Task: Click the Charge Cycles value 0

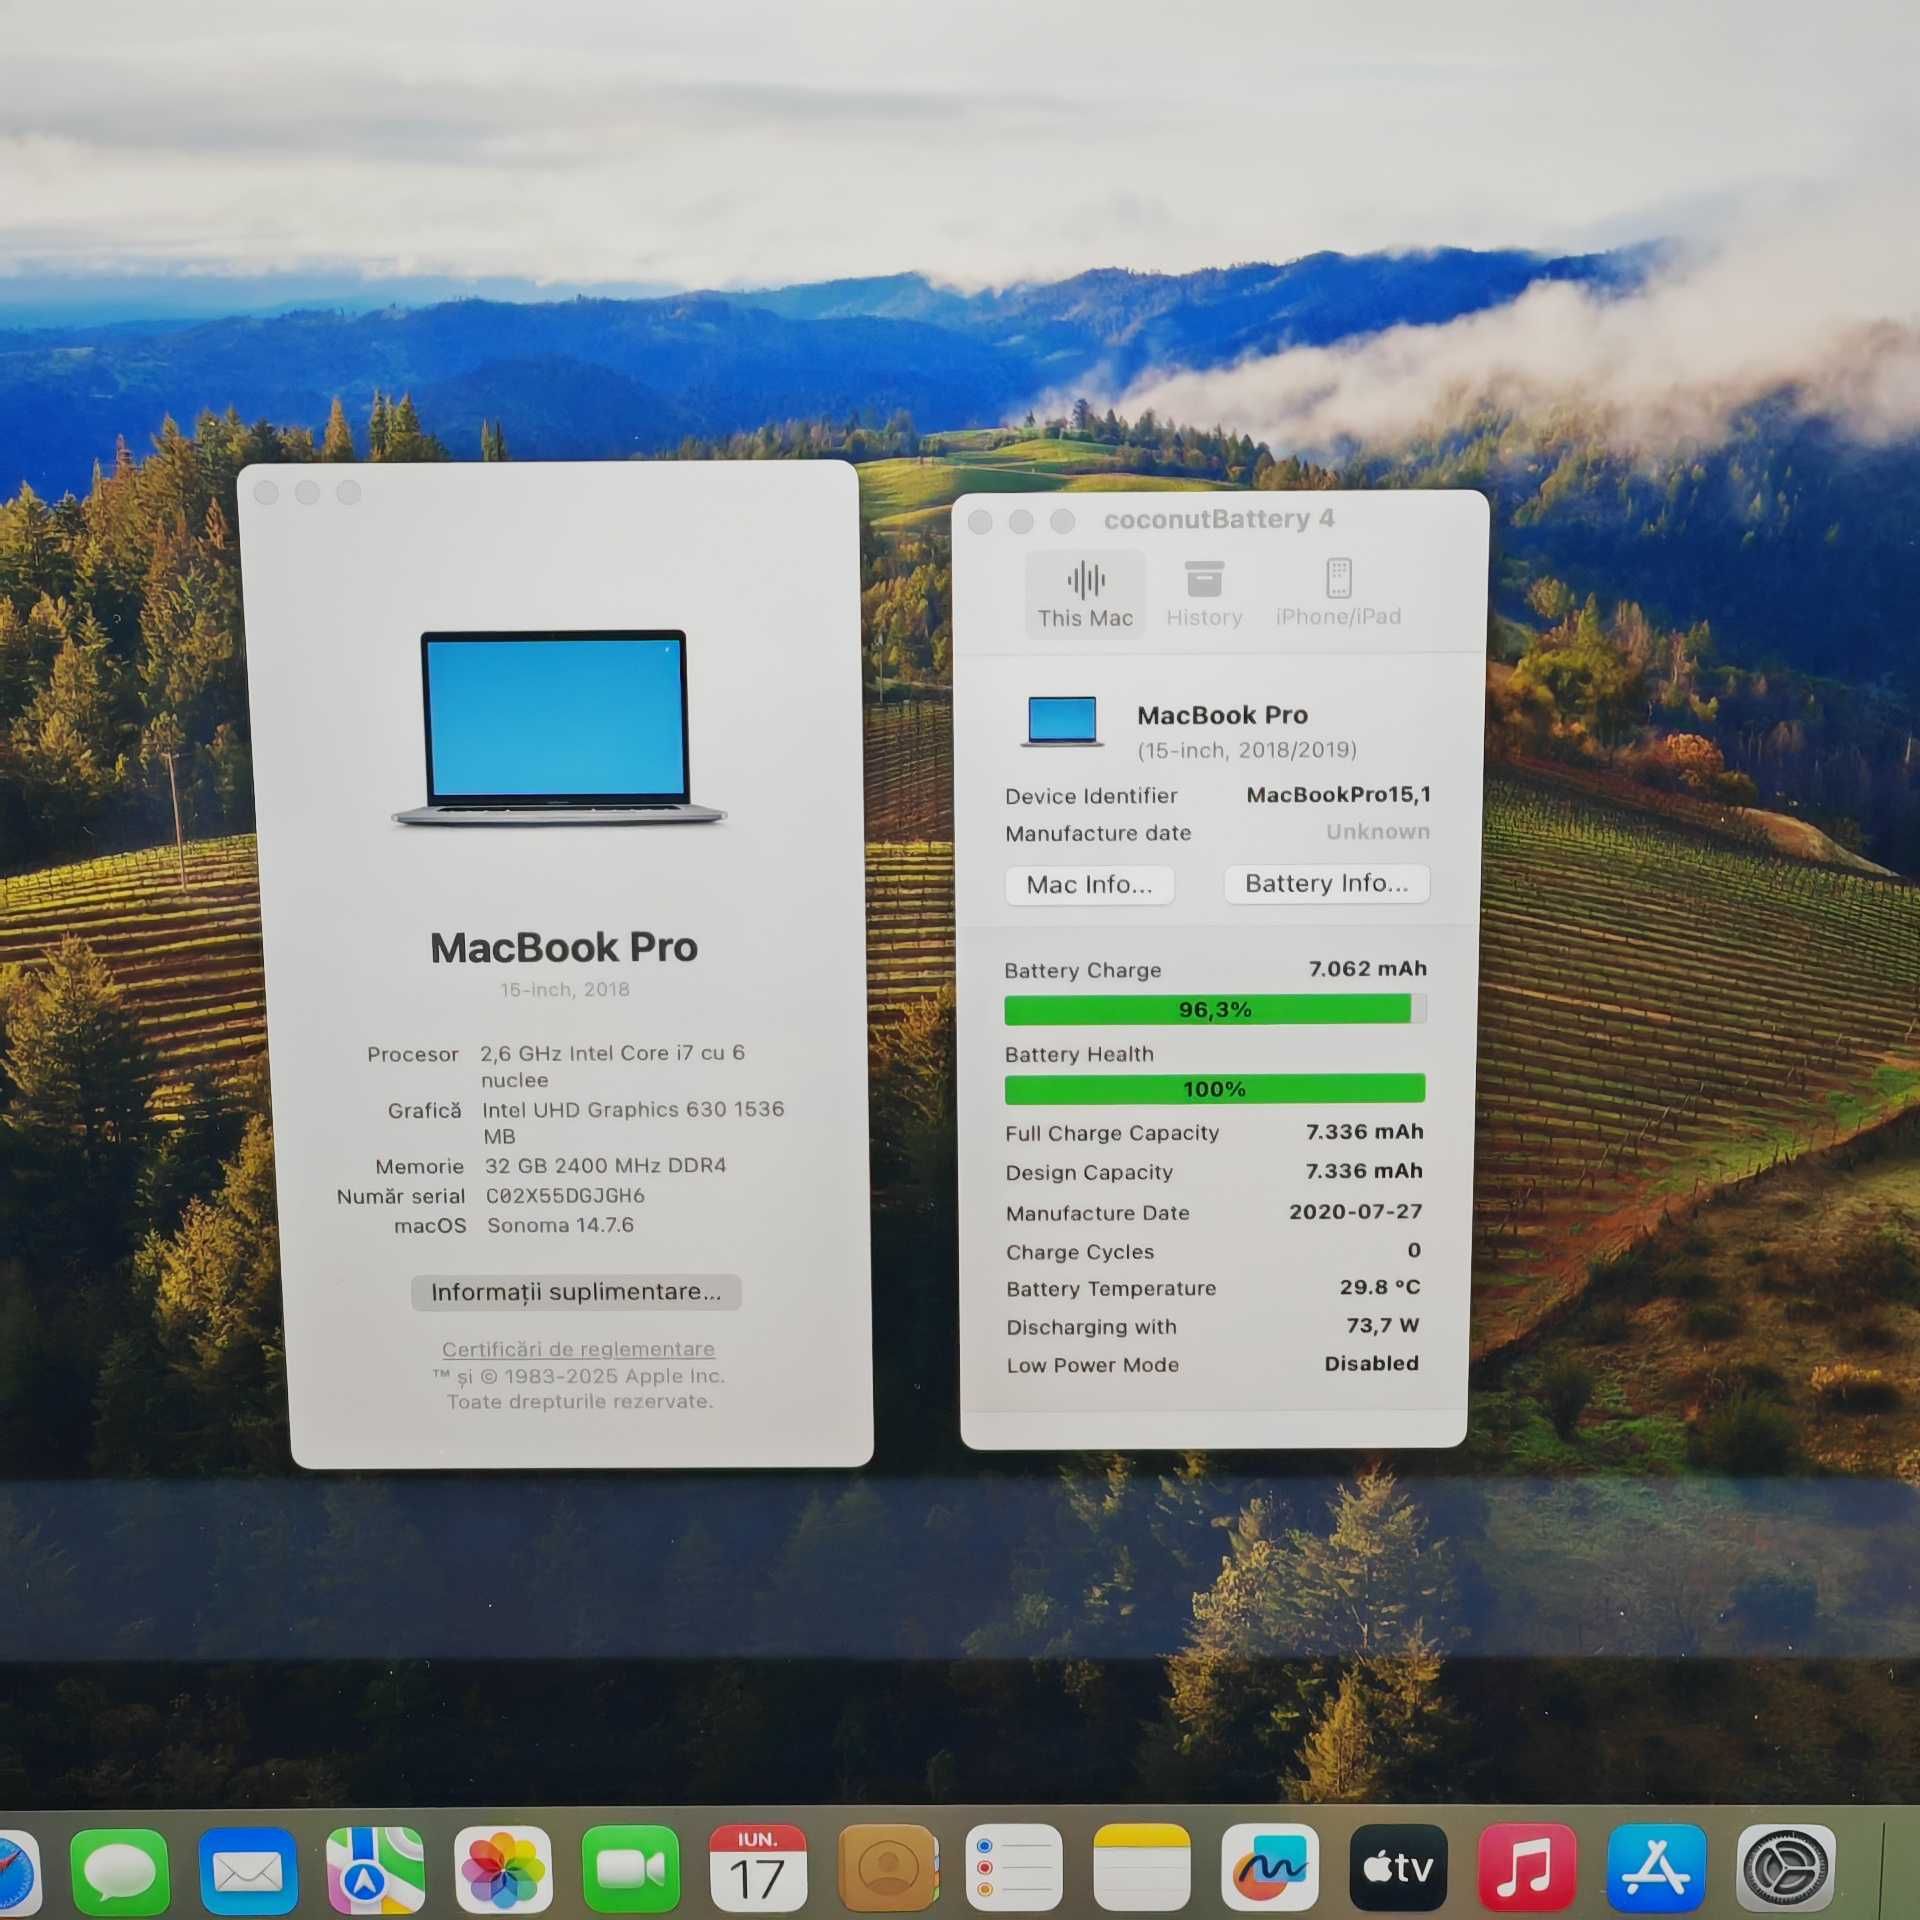Action: [x=1414, y=1251]
